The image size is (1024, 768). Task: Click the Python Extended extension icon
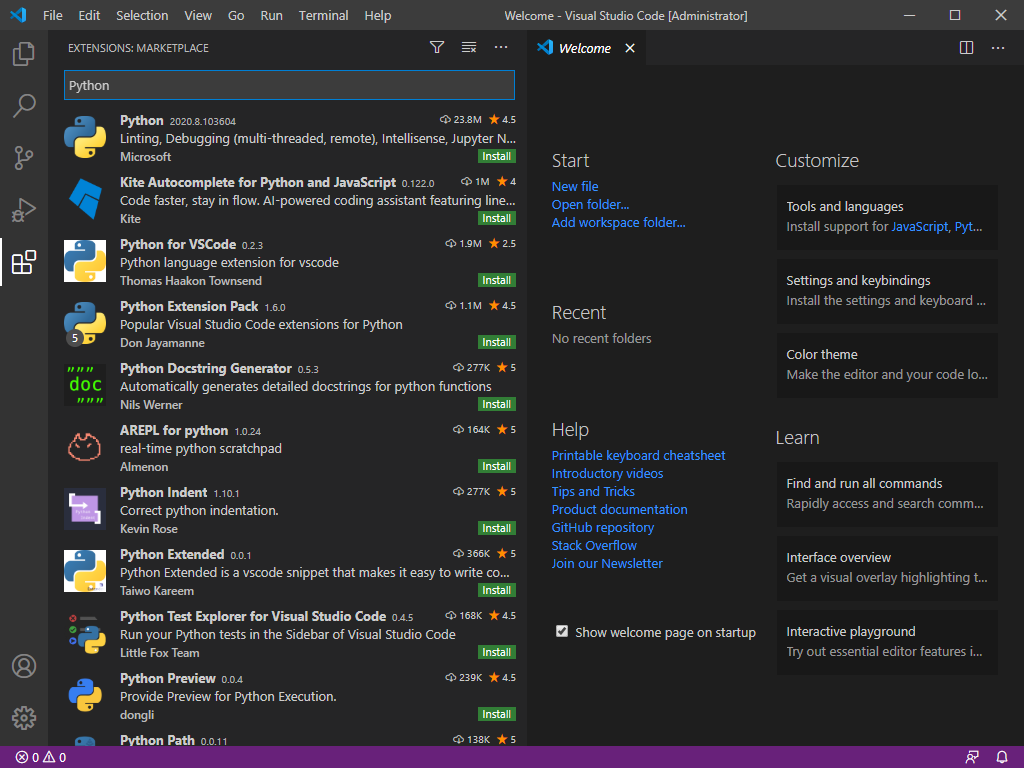[85, 571]
